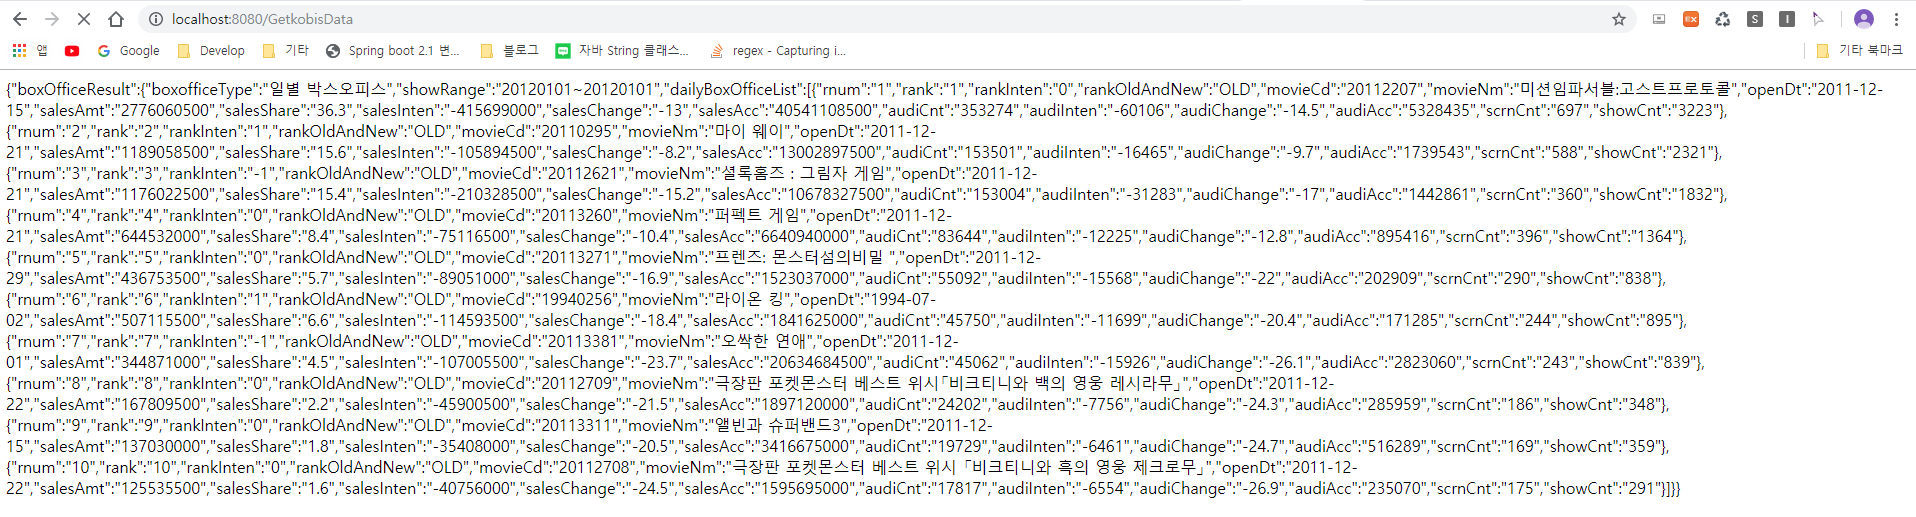Image resolution: width=1916 pixels, height=517 pixels.
Task: Open the cursor-pointer extension icon
Action: (x=1819, y=19)
